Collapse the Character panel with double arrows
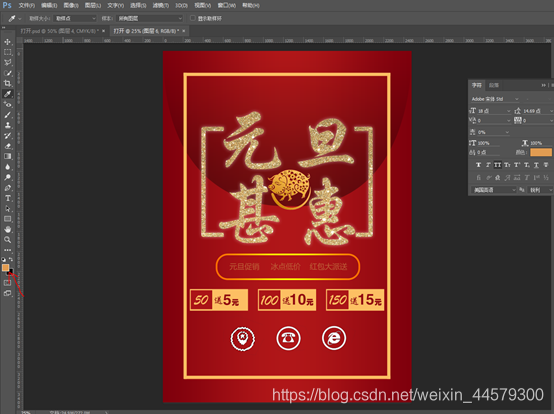Image resolution: width=554 pixels, height=414 pixels. [x=543, y=85]
